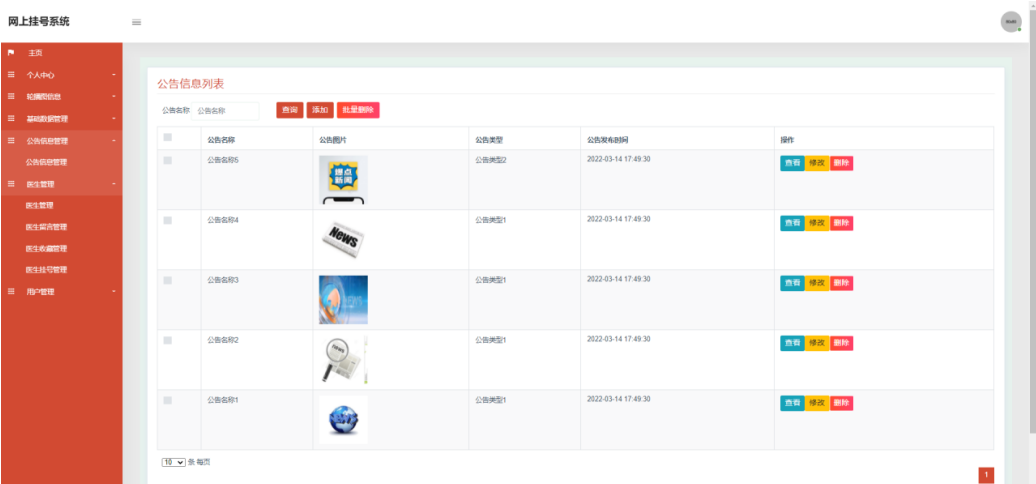Viewport: 1036px width, 484px height.
Task: Open the 10 条每页 page size dropdown
Action: point(174,462)
